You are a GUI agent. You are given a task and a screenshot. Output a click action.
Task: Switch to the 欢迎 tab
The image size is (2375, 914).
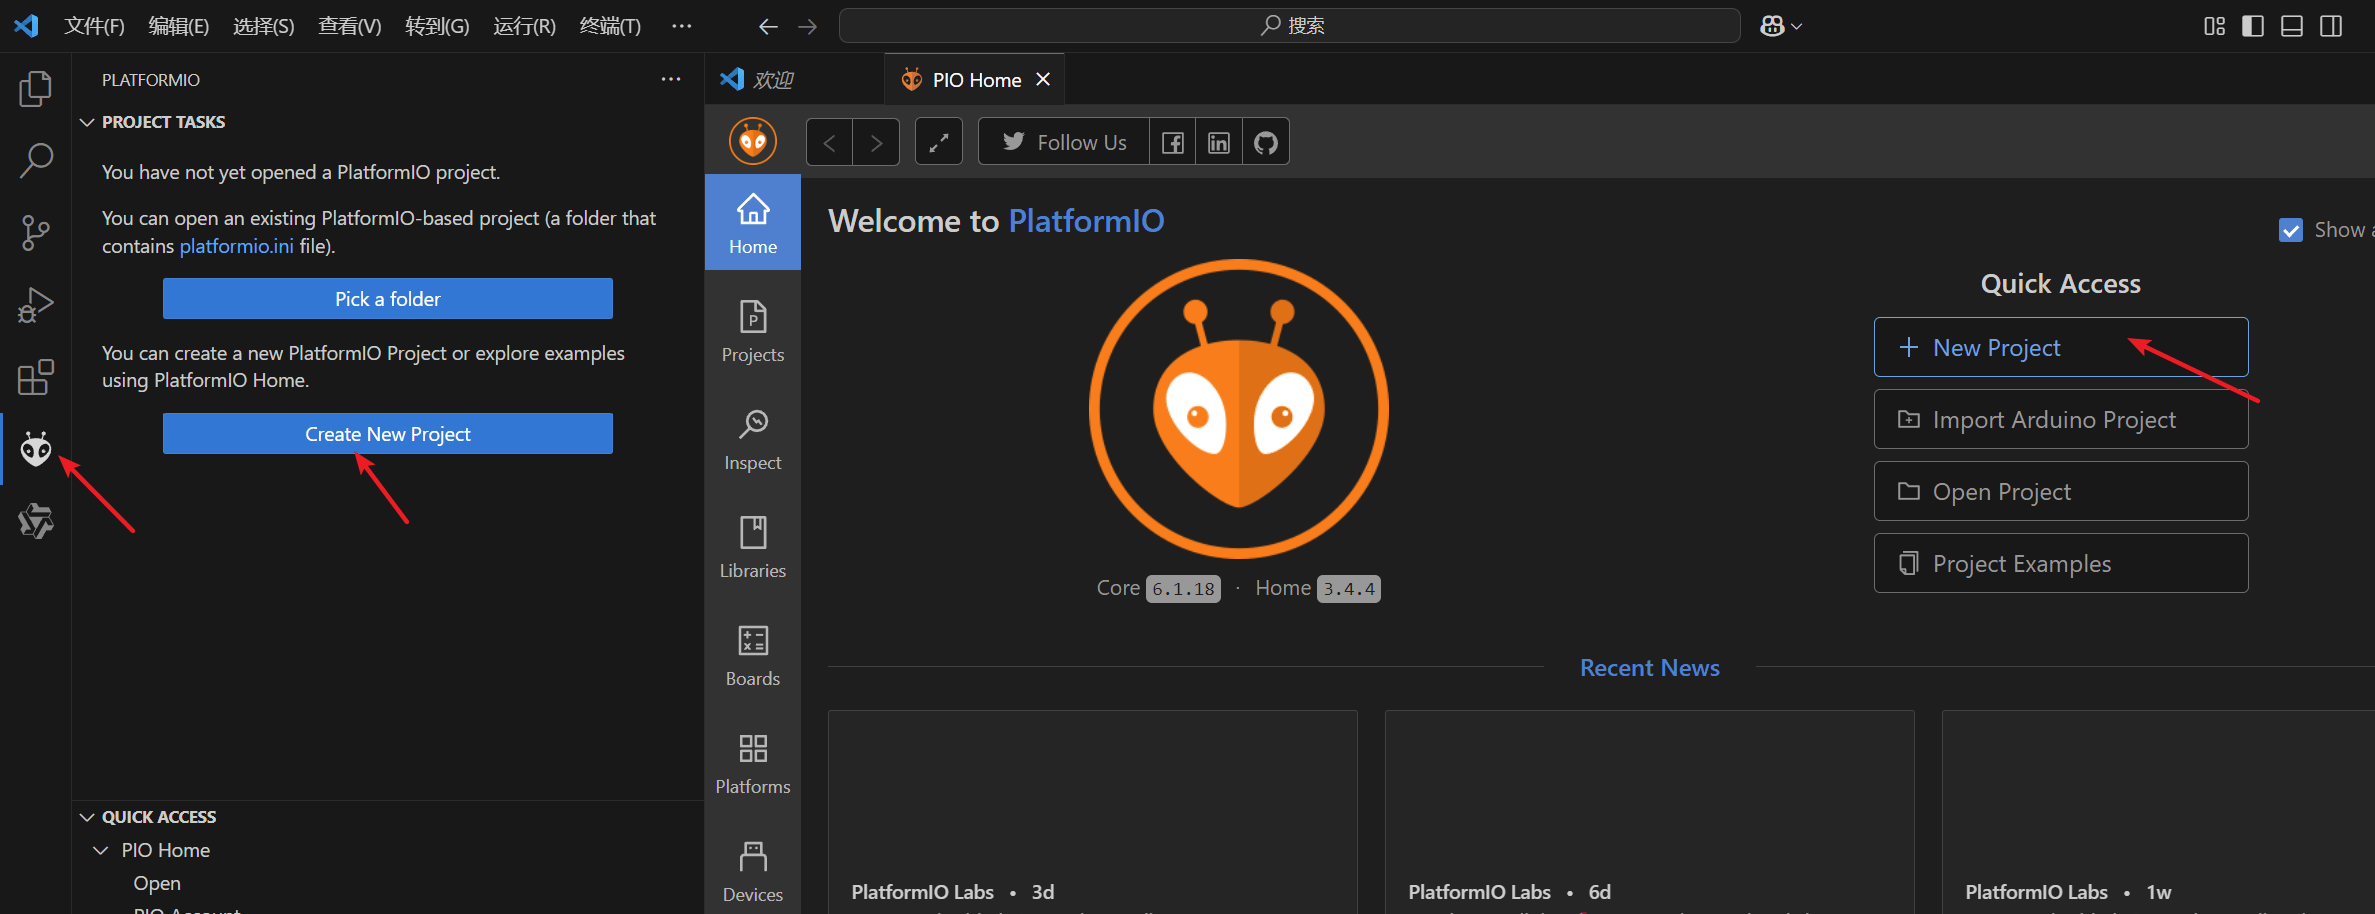point(772,80)
